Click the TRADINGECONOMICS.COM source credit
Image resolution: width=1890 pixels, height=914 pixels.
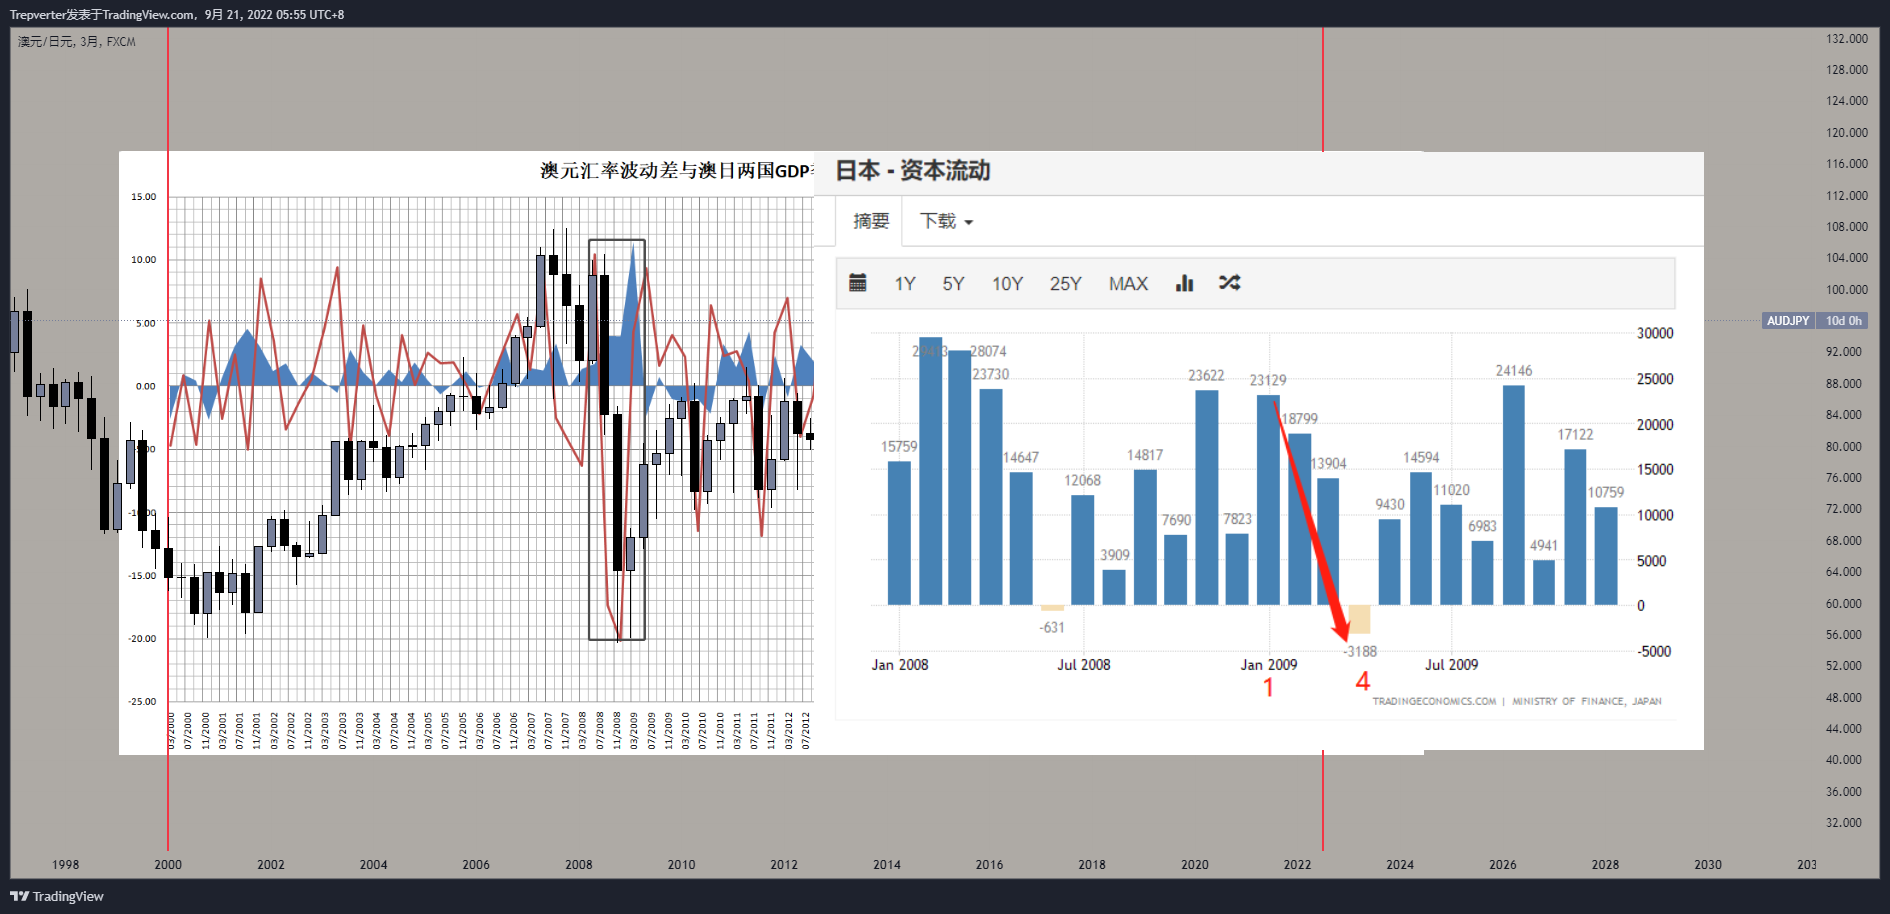point(1434,701)
